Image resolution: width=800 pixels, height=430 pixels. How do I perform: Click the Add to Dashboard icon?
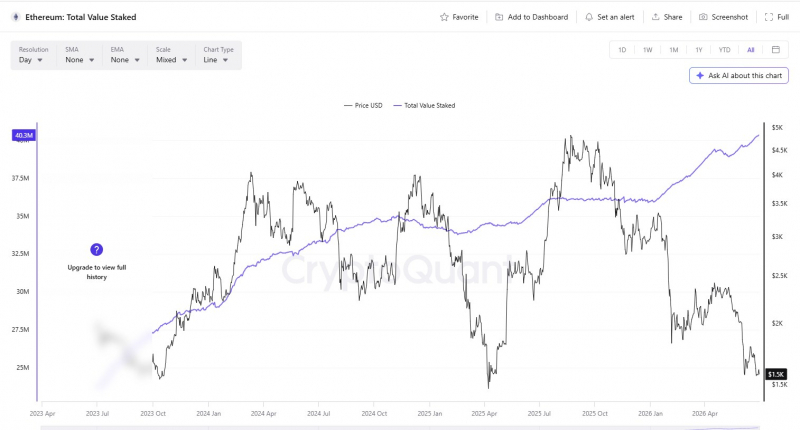coord(499,17)
